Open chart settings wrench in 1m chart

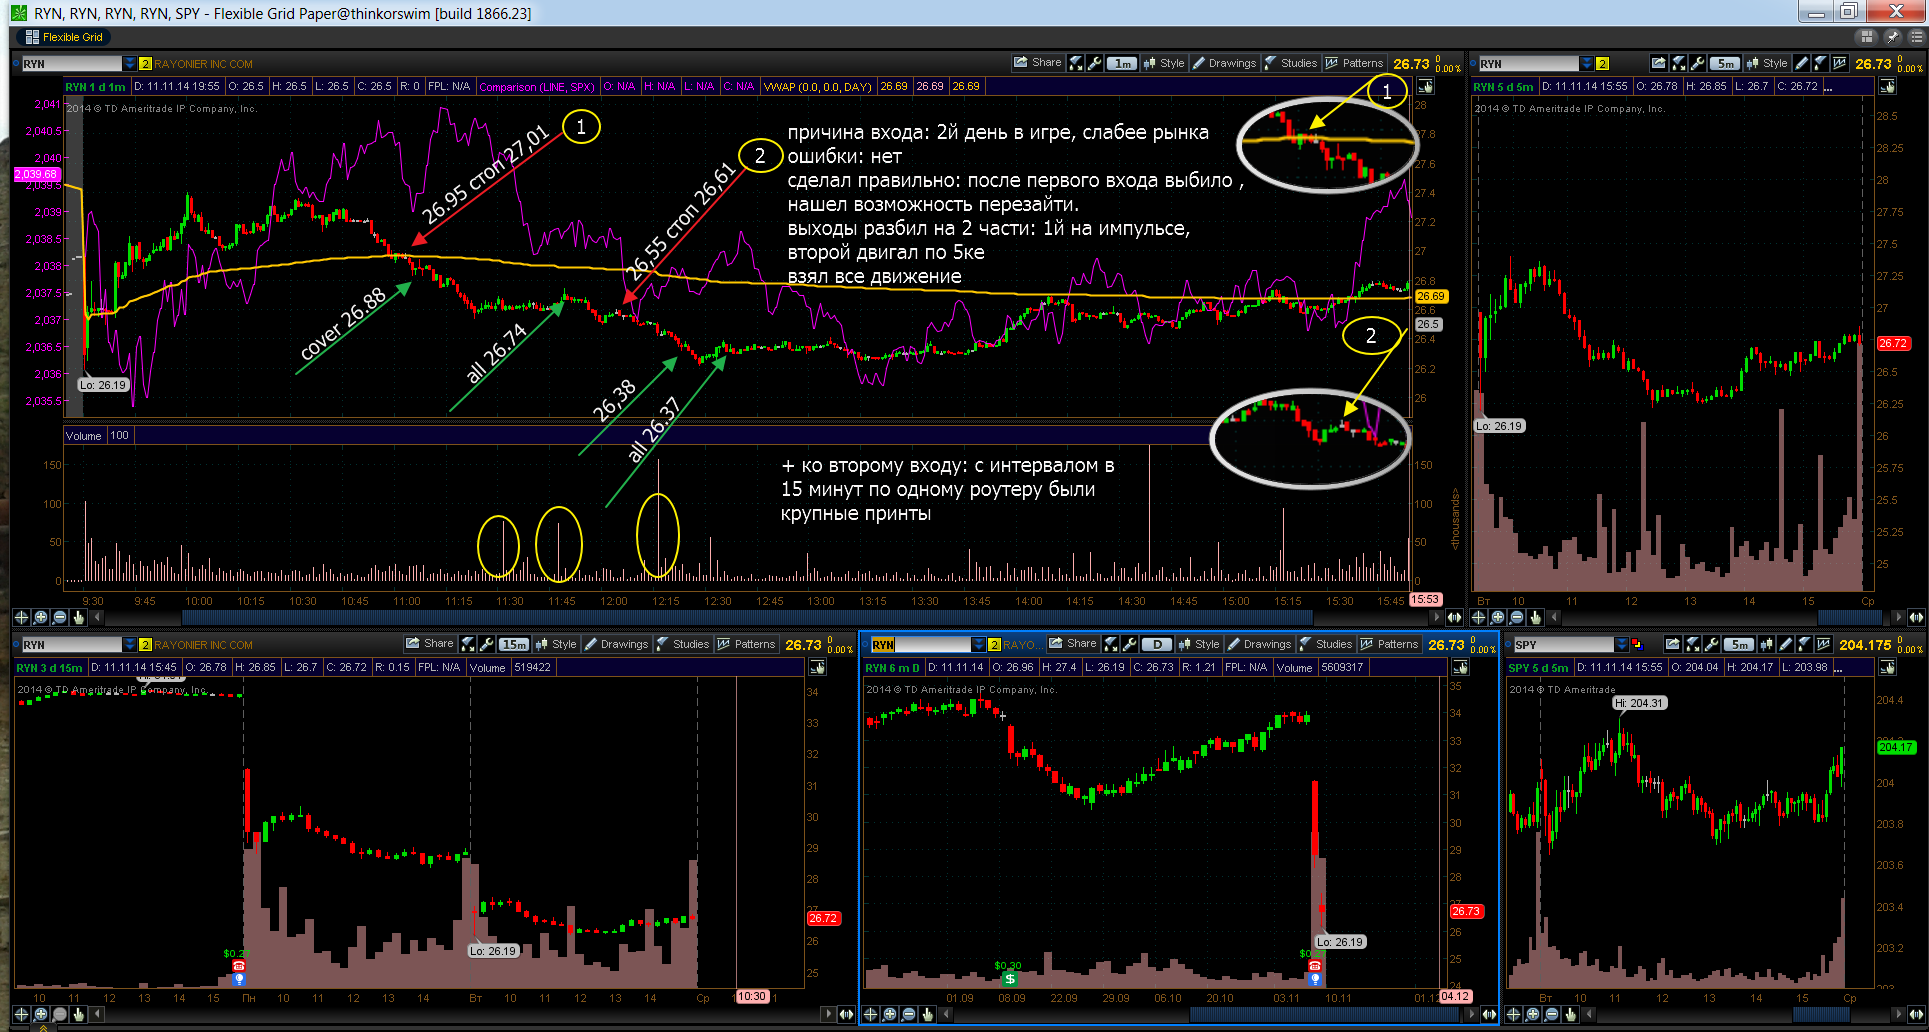tap(1095, 63)
